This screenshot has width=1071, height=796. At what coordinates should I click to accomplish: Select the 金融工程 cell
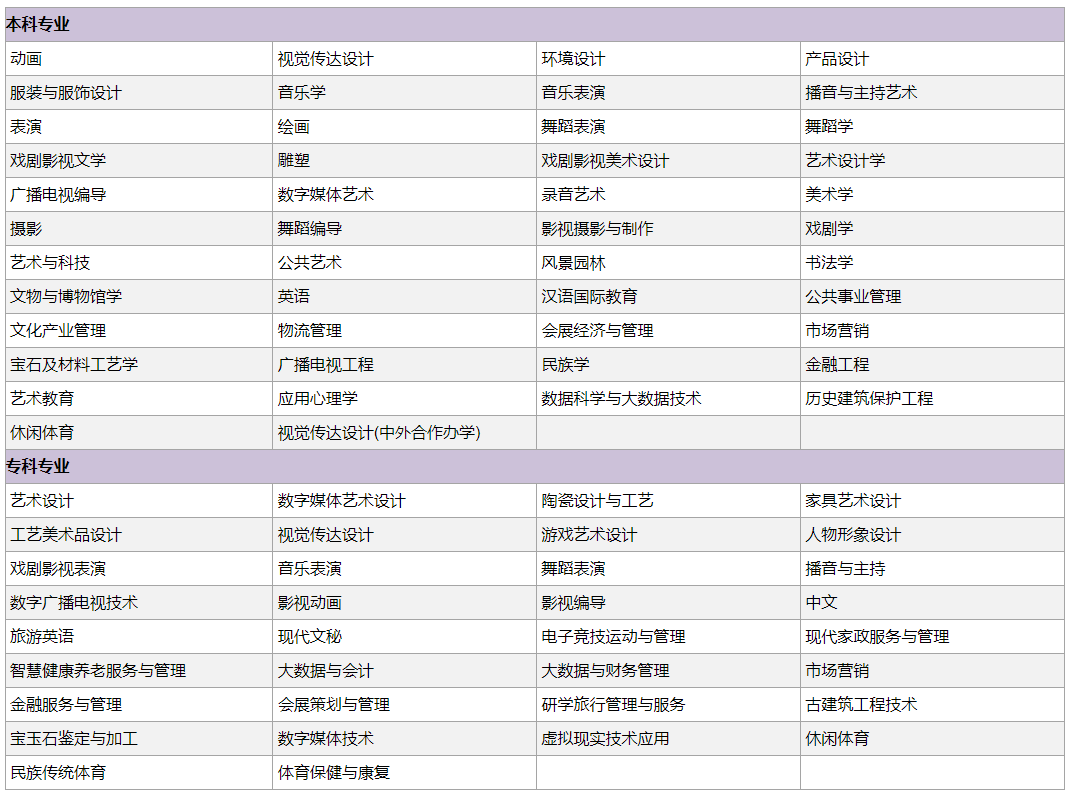(932, 365)
